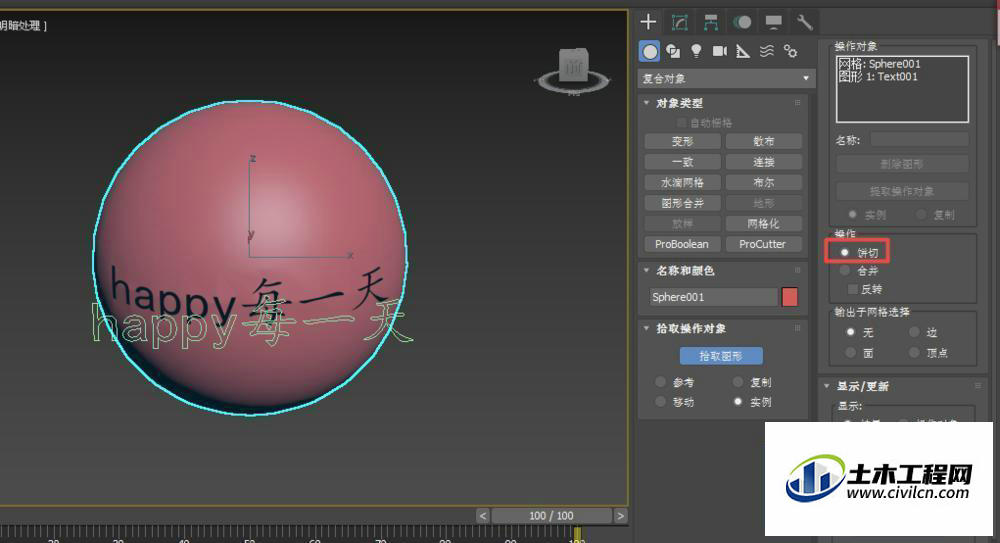
Task: Collapse the 显示/更新 rollout
Action: click(x=827, y=386)
